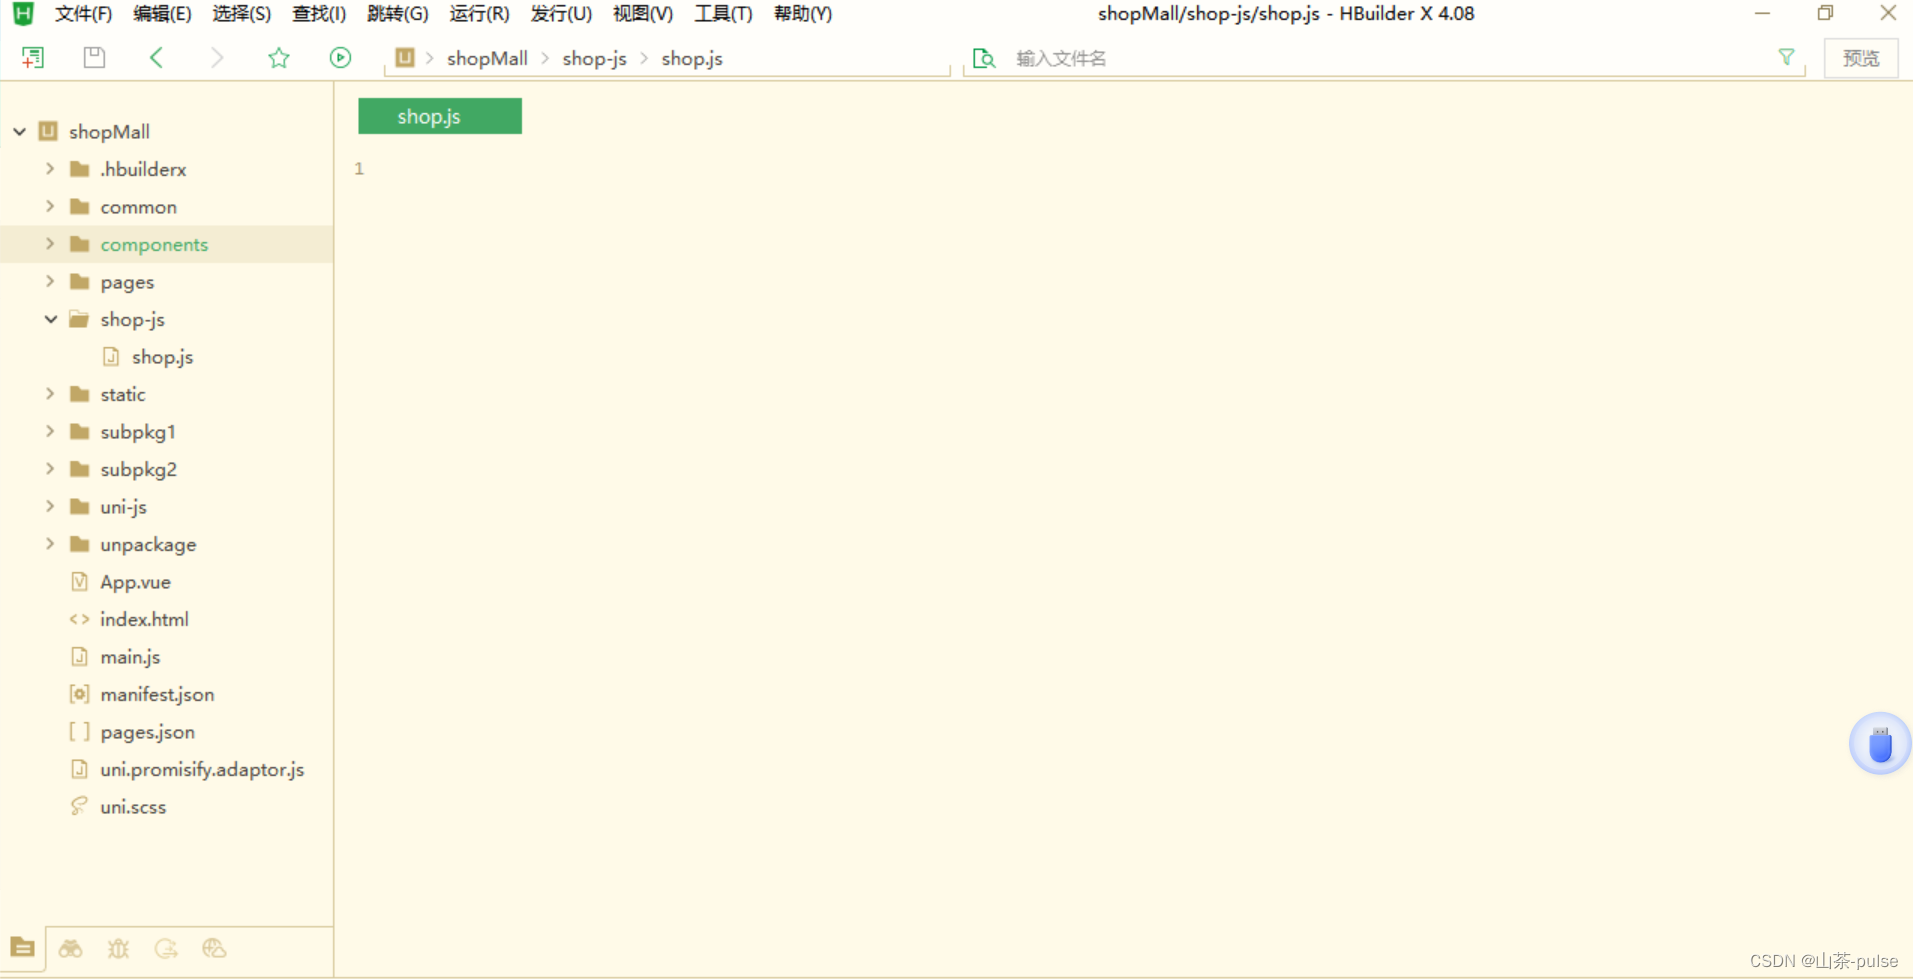The image size is (1913, 979).
Task: Select the pages.json file name
Action: click(147, 732)
